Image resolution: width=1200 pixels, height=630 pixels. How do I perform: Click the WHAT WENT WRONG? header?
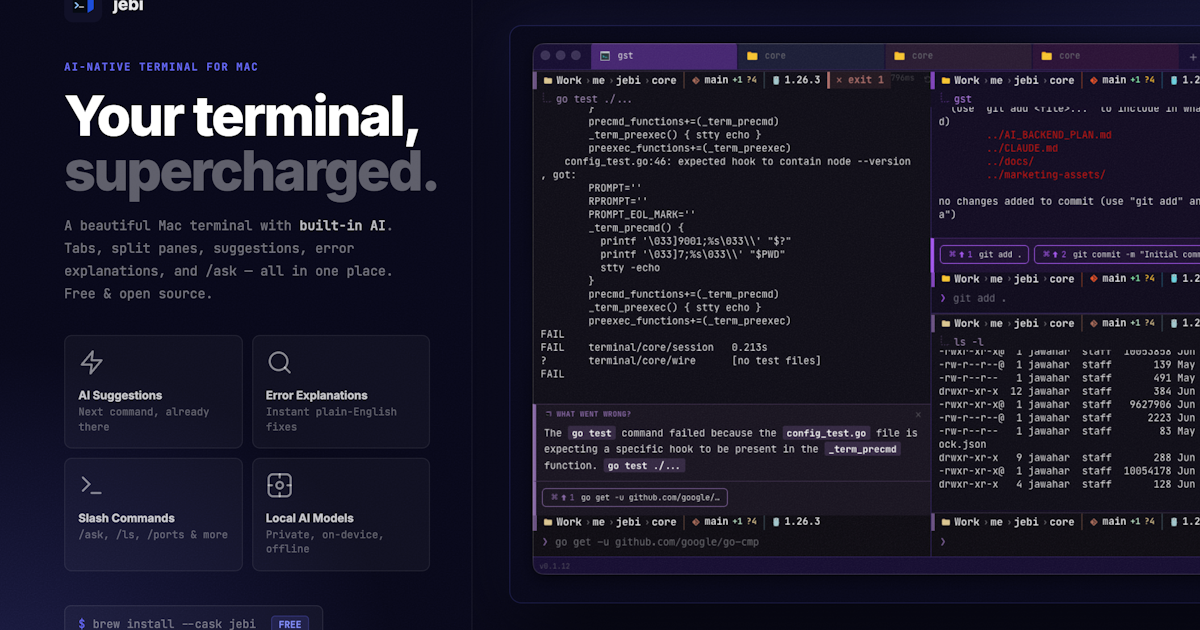[x=593, y=414]
